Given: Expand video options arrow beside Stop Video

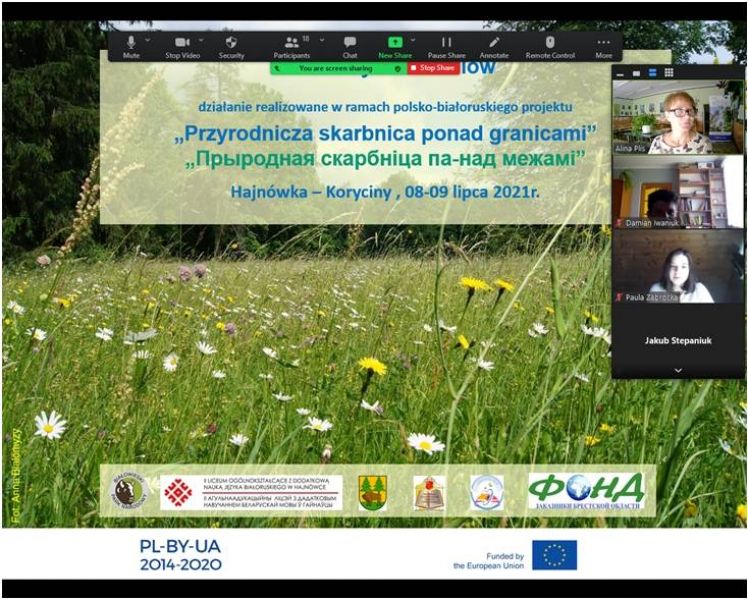Looking at the screenshot, I should [199, 41].
